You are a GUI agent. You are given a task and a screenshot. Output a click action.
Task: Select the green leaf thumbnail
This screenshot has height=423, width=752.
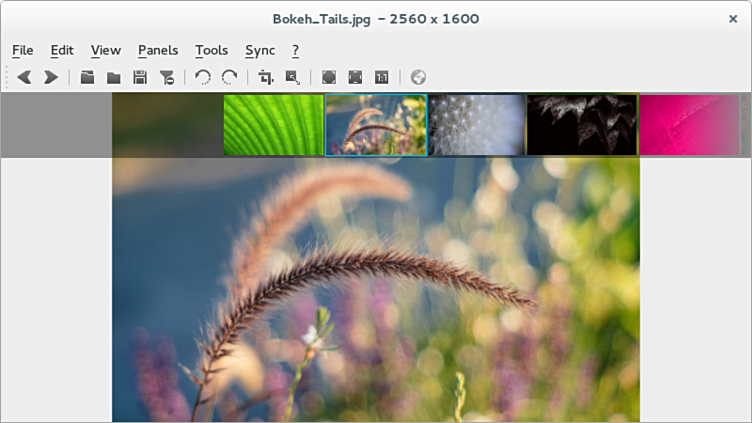coord(273,125)
